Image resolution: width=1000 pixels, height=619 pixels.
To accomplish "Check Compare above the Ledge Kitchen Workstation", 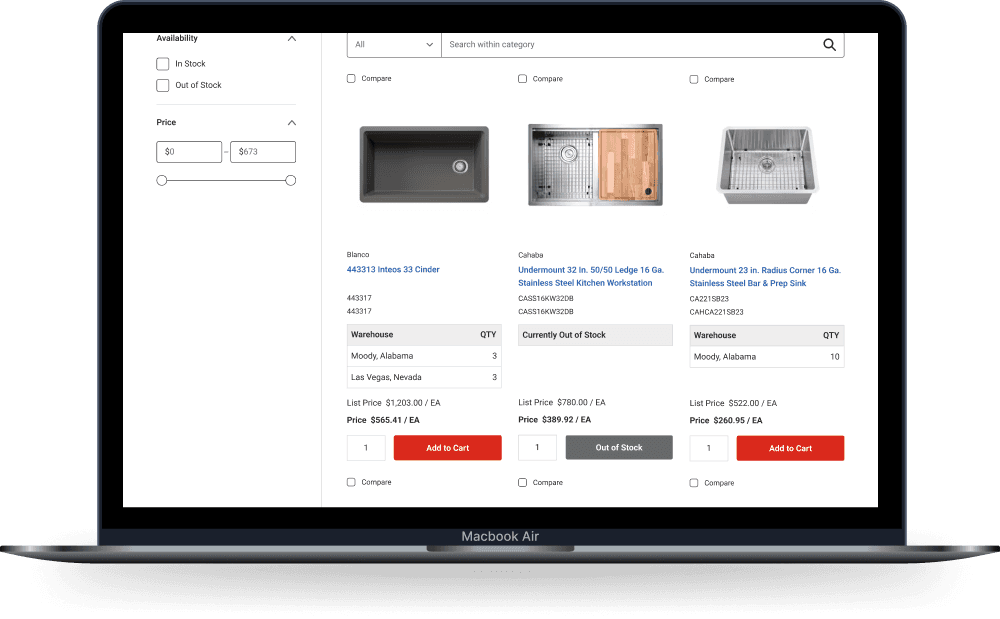I will pos(522,78).
